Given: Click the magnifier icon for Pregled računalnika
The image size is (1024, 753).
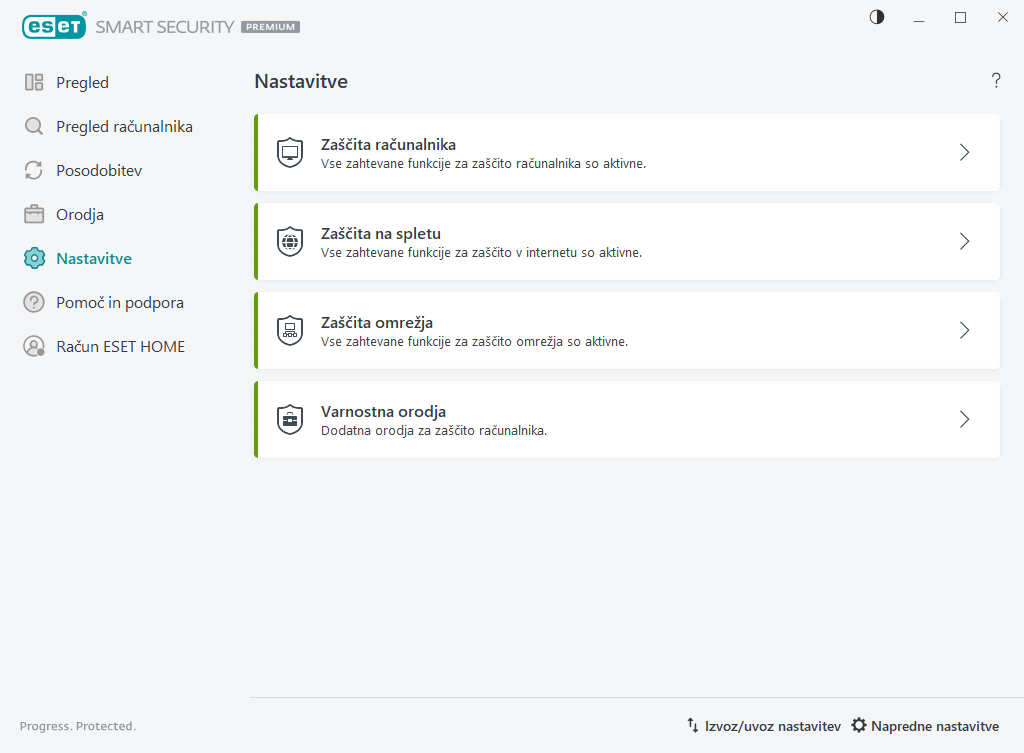Looking at the screenshot, I should click(34, 127).
